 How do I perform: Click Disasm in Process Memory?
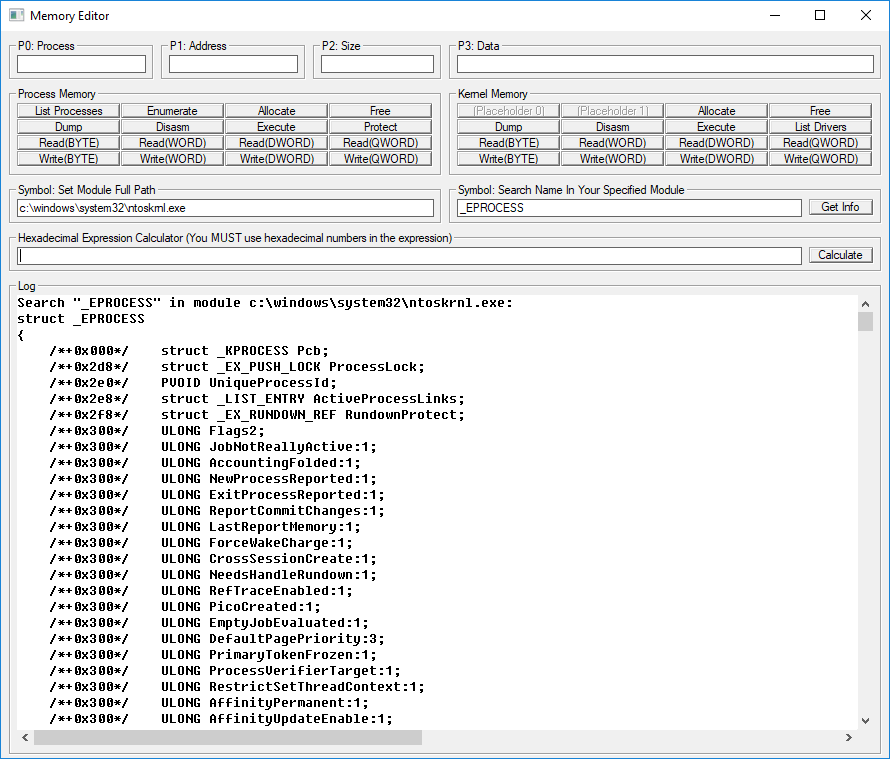173,127
